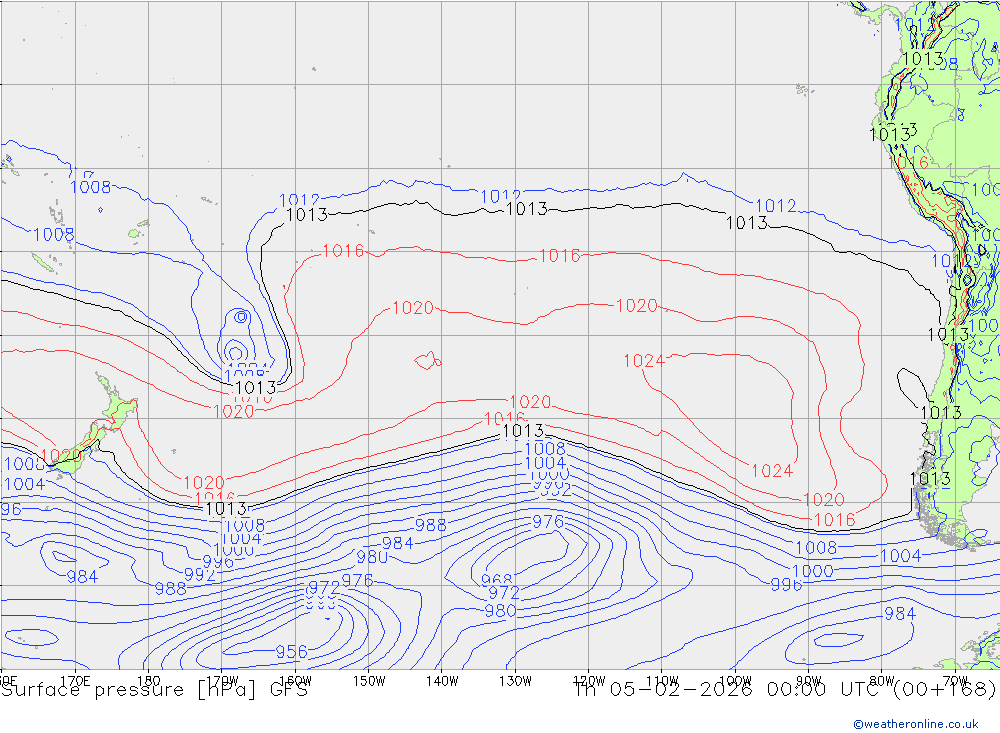The width and height of the screenshot is (1000, 733).
Task: Click the 170W longitude axis label
Action: point(222,681)
